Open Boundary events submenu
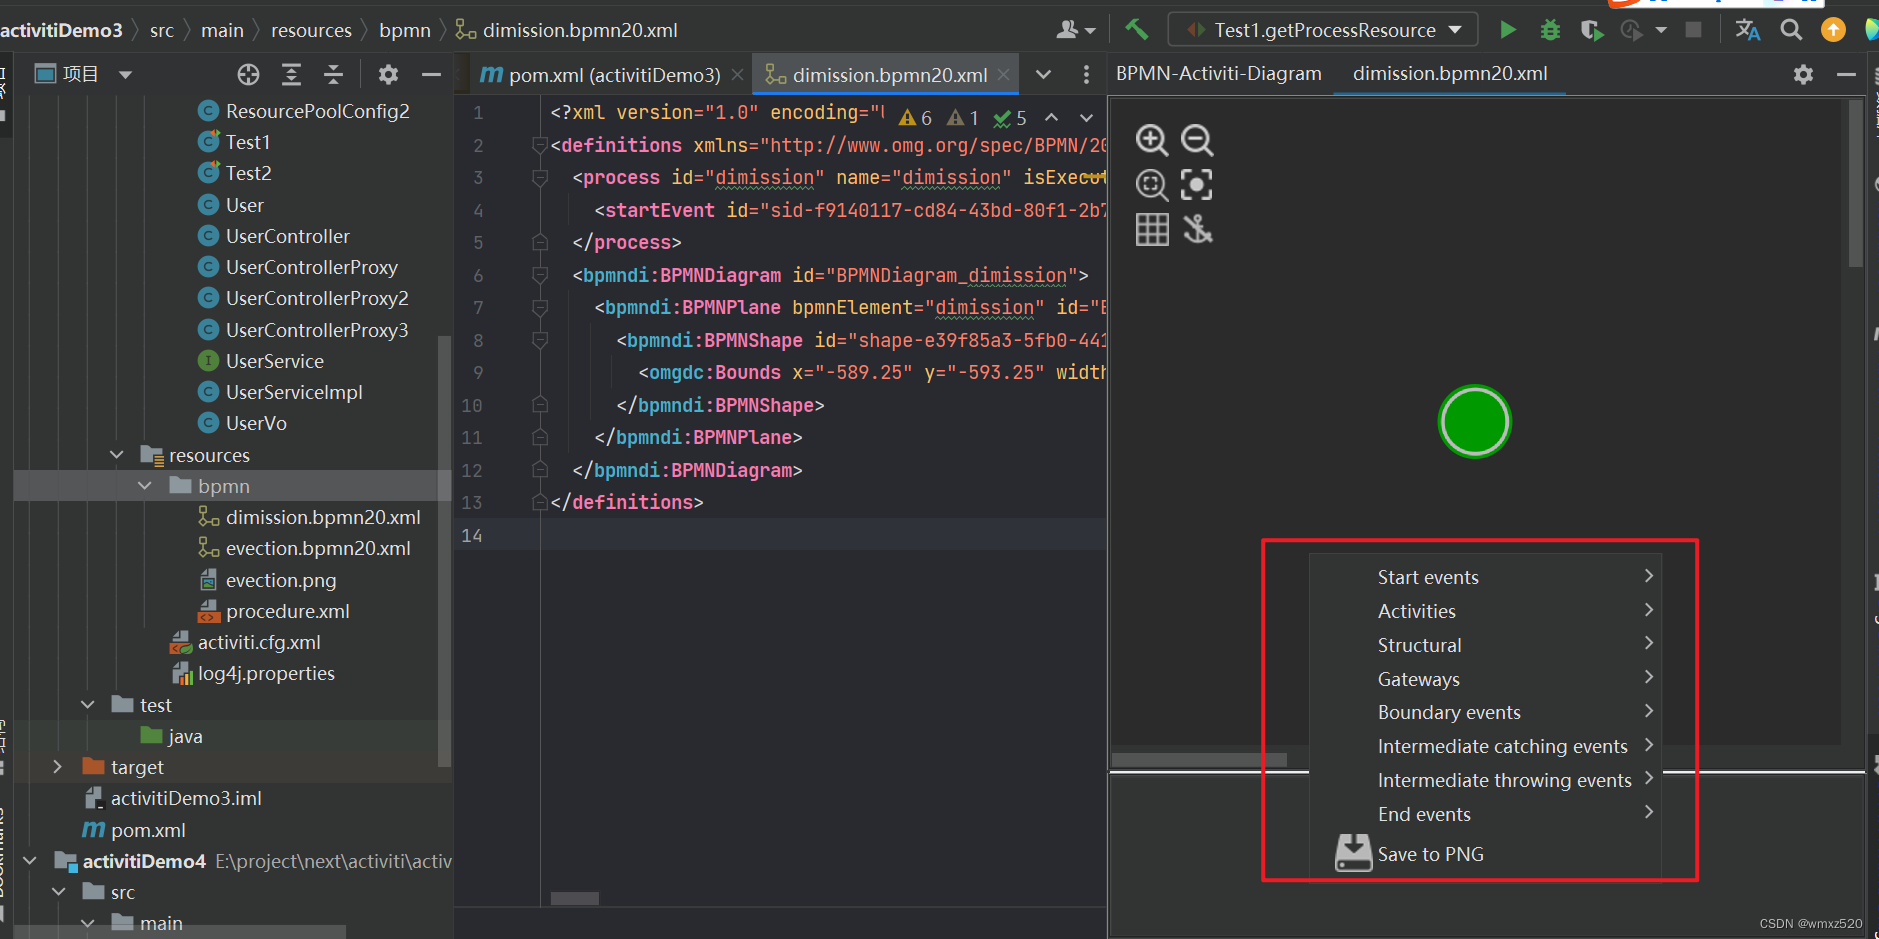 1485,712
